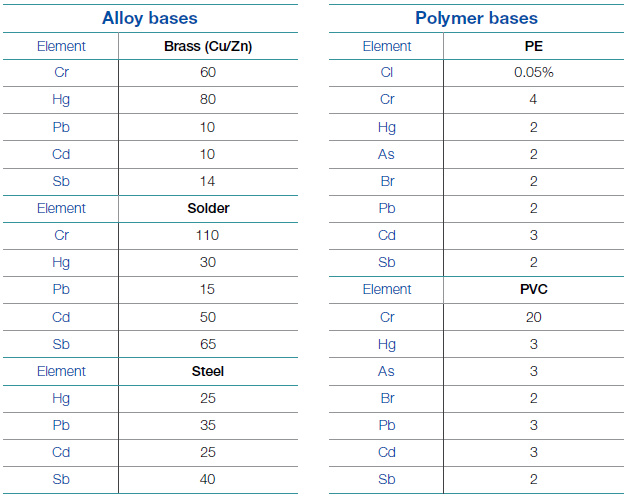Click the Cl element cell under PE

(387, 72)
